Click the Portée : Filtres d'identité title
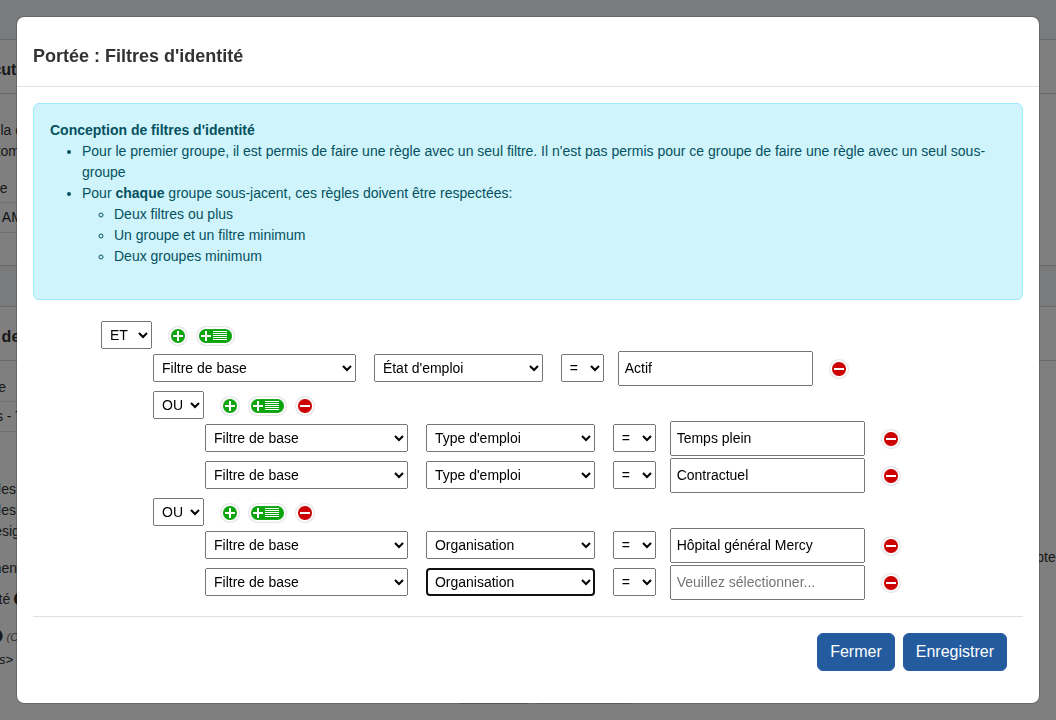The width and height of the screenshot is (1056, 720). click(x=138, y=56)
